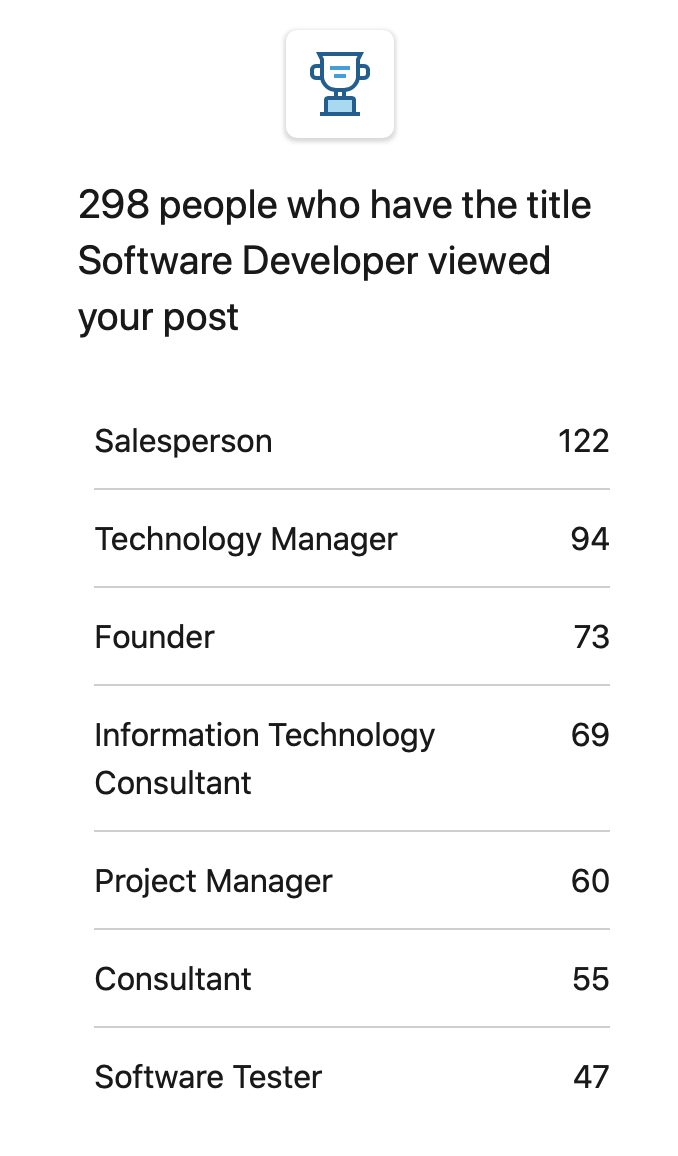
Task: Click the word Consultant under Information Technology
Action: click(172, 783)
